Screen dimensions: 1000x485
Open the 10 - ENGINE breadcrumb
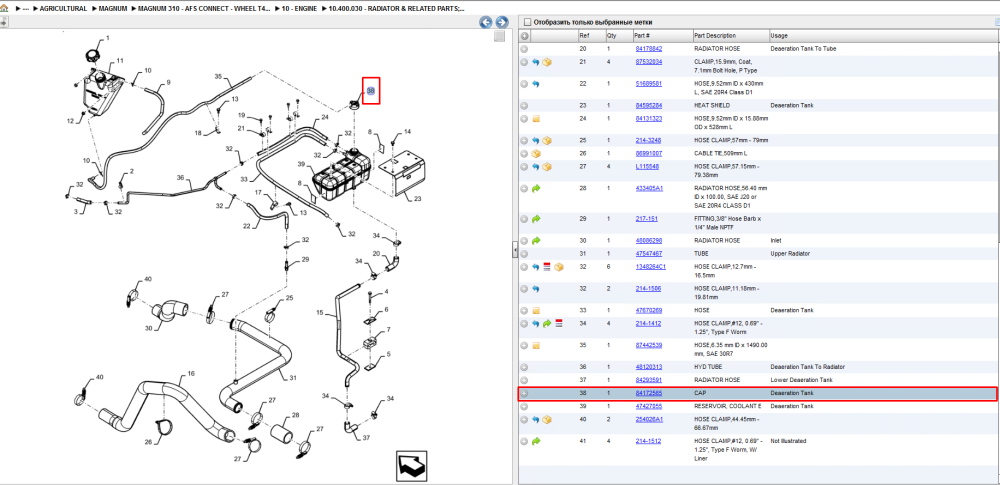pos(299,9)
